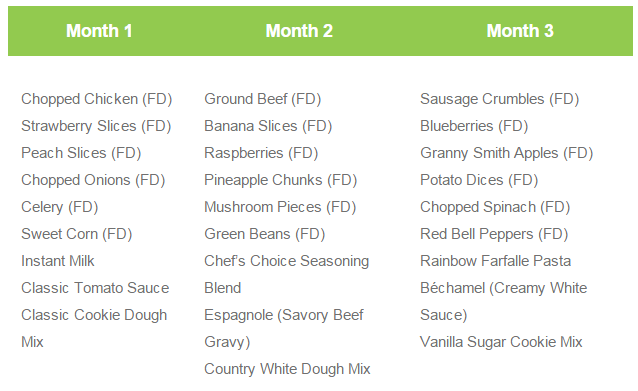Screen dimensions: 638x391
Task: Select Chopped Spinach (FD) item
Action: [x=495, y=207]
